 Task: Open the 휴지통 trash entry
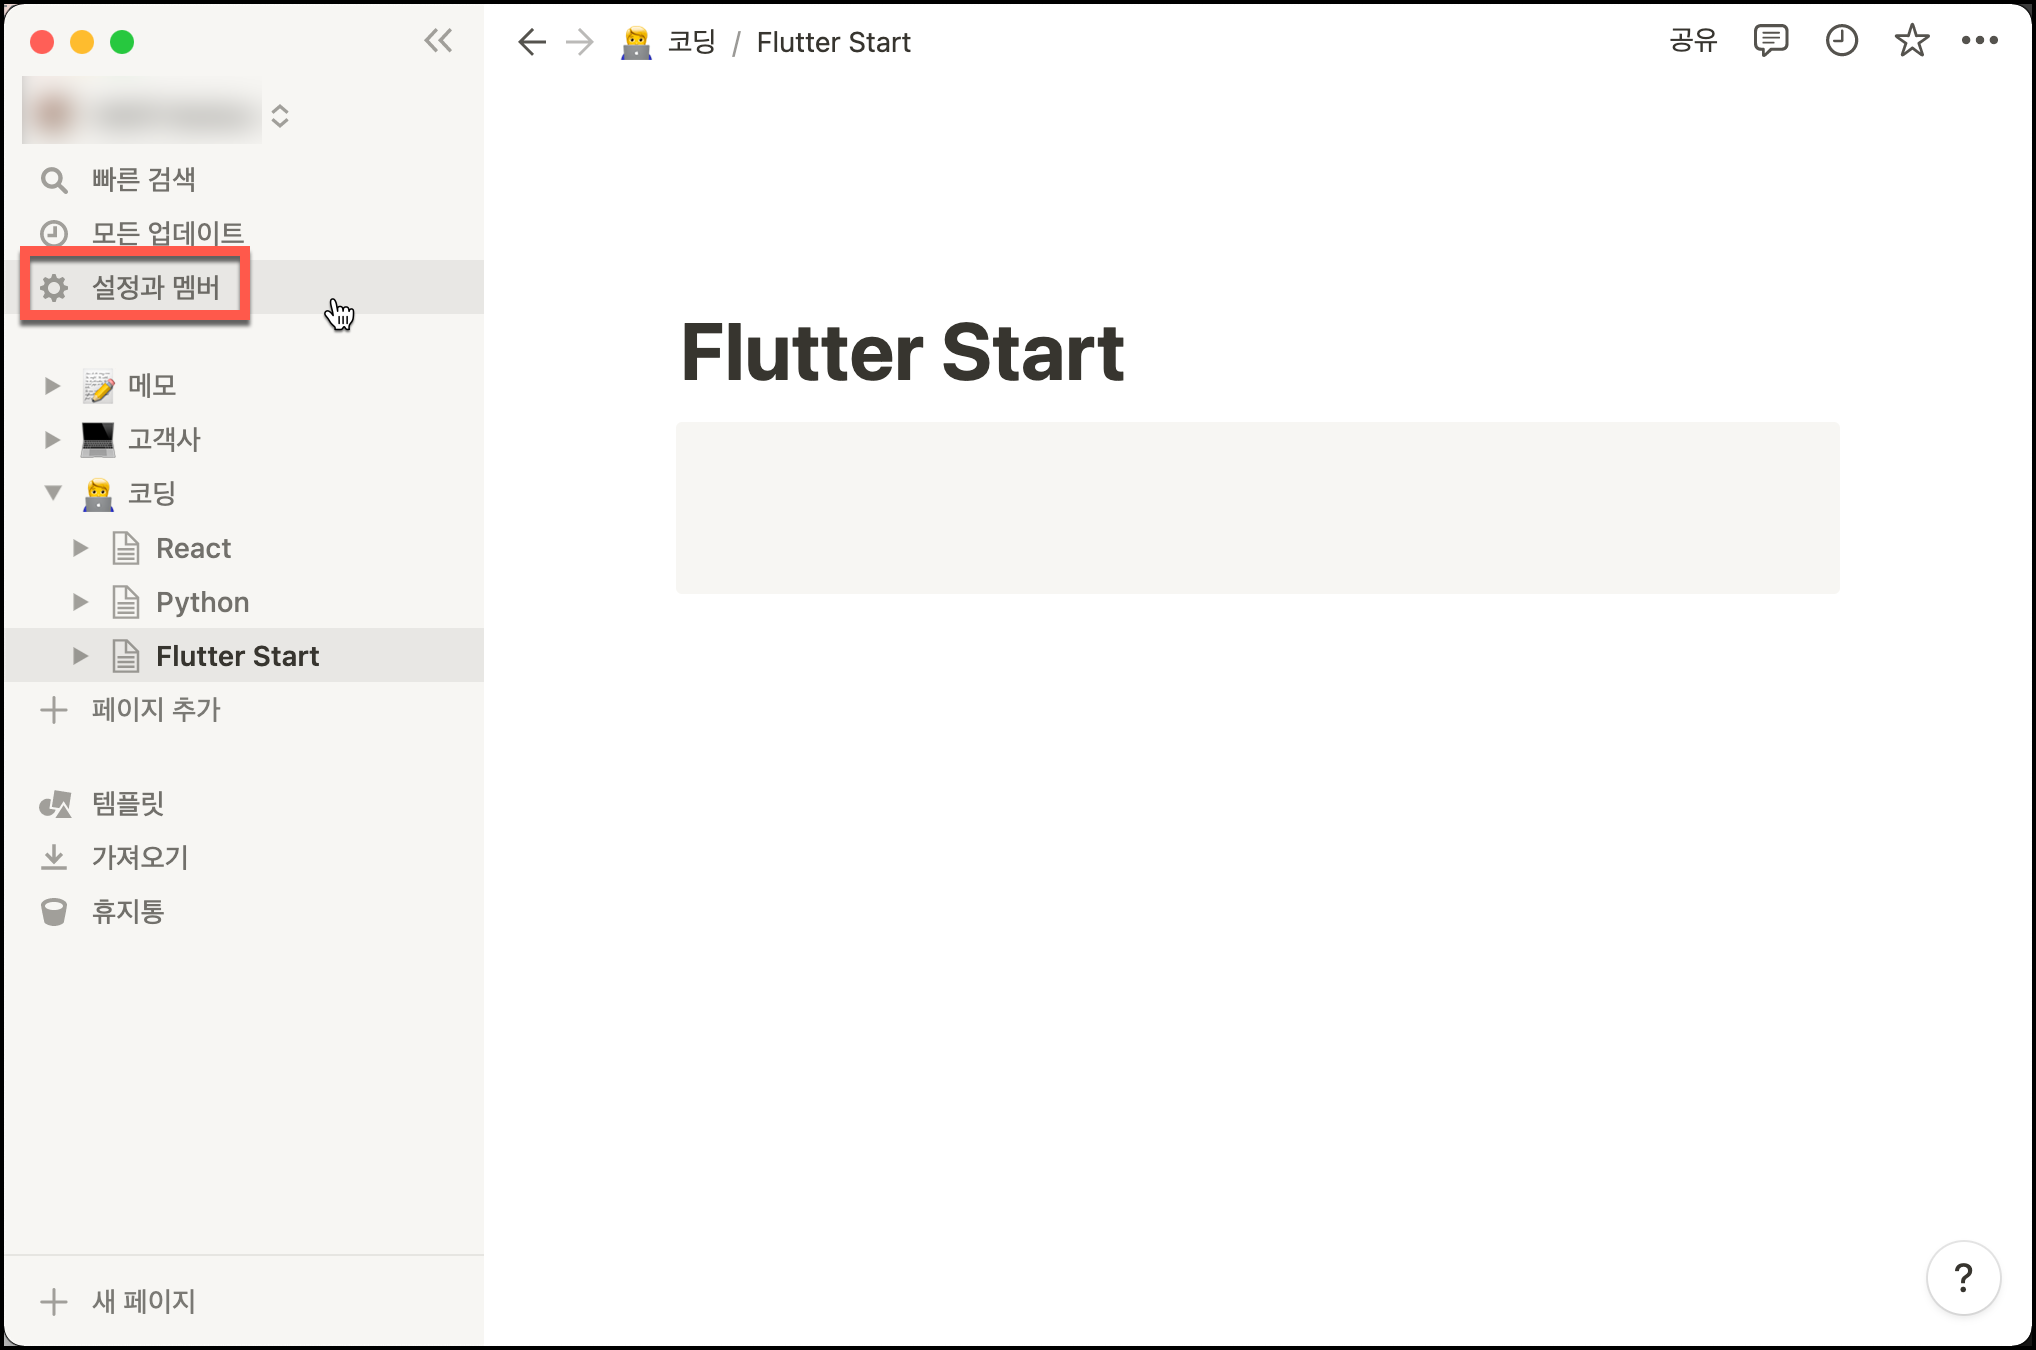[x=244, y=912]
